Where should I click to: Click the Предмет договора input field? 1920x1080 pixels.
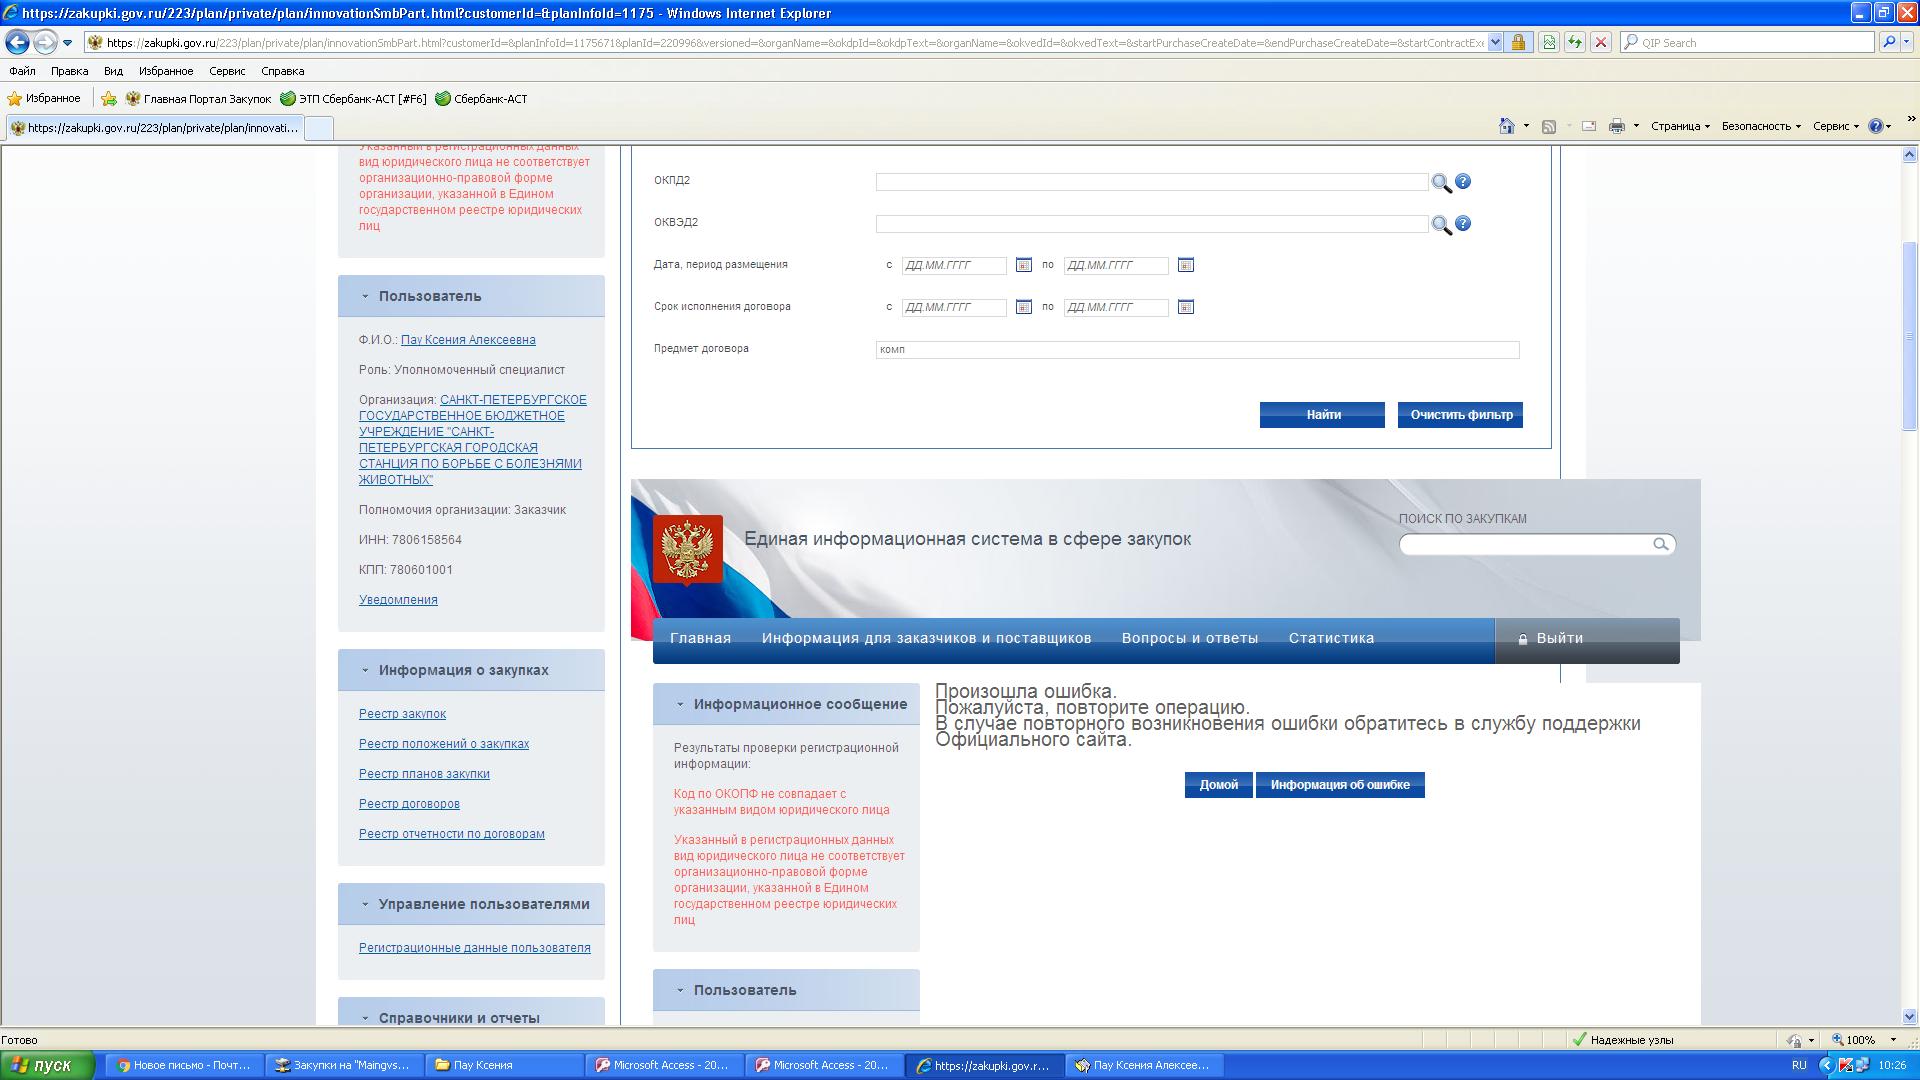click(1197, 350)
